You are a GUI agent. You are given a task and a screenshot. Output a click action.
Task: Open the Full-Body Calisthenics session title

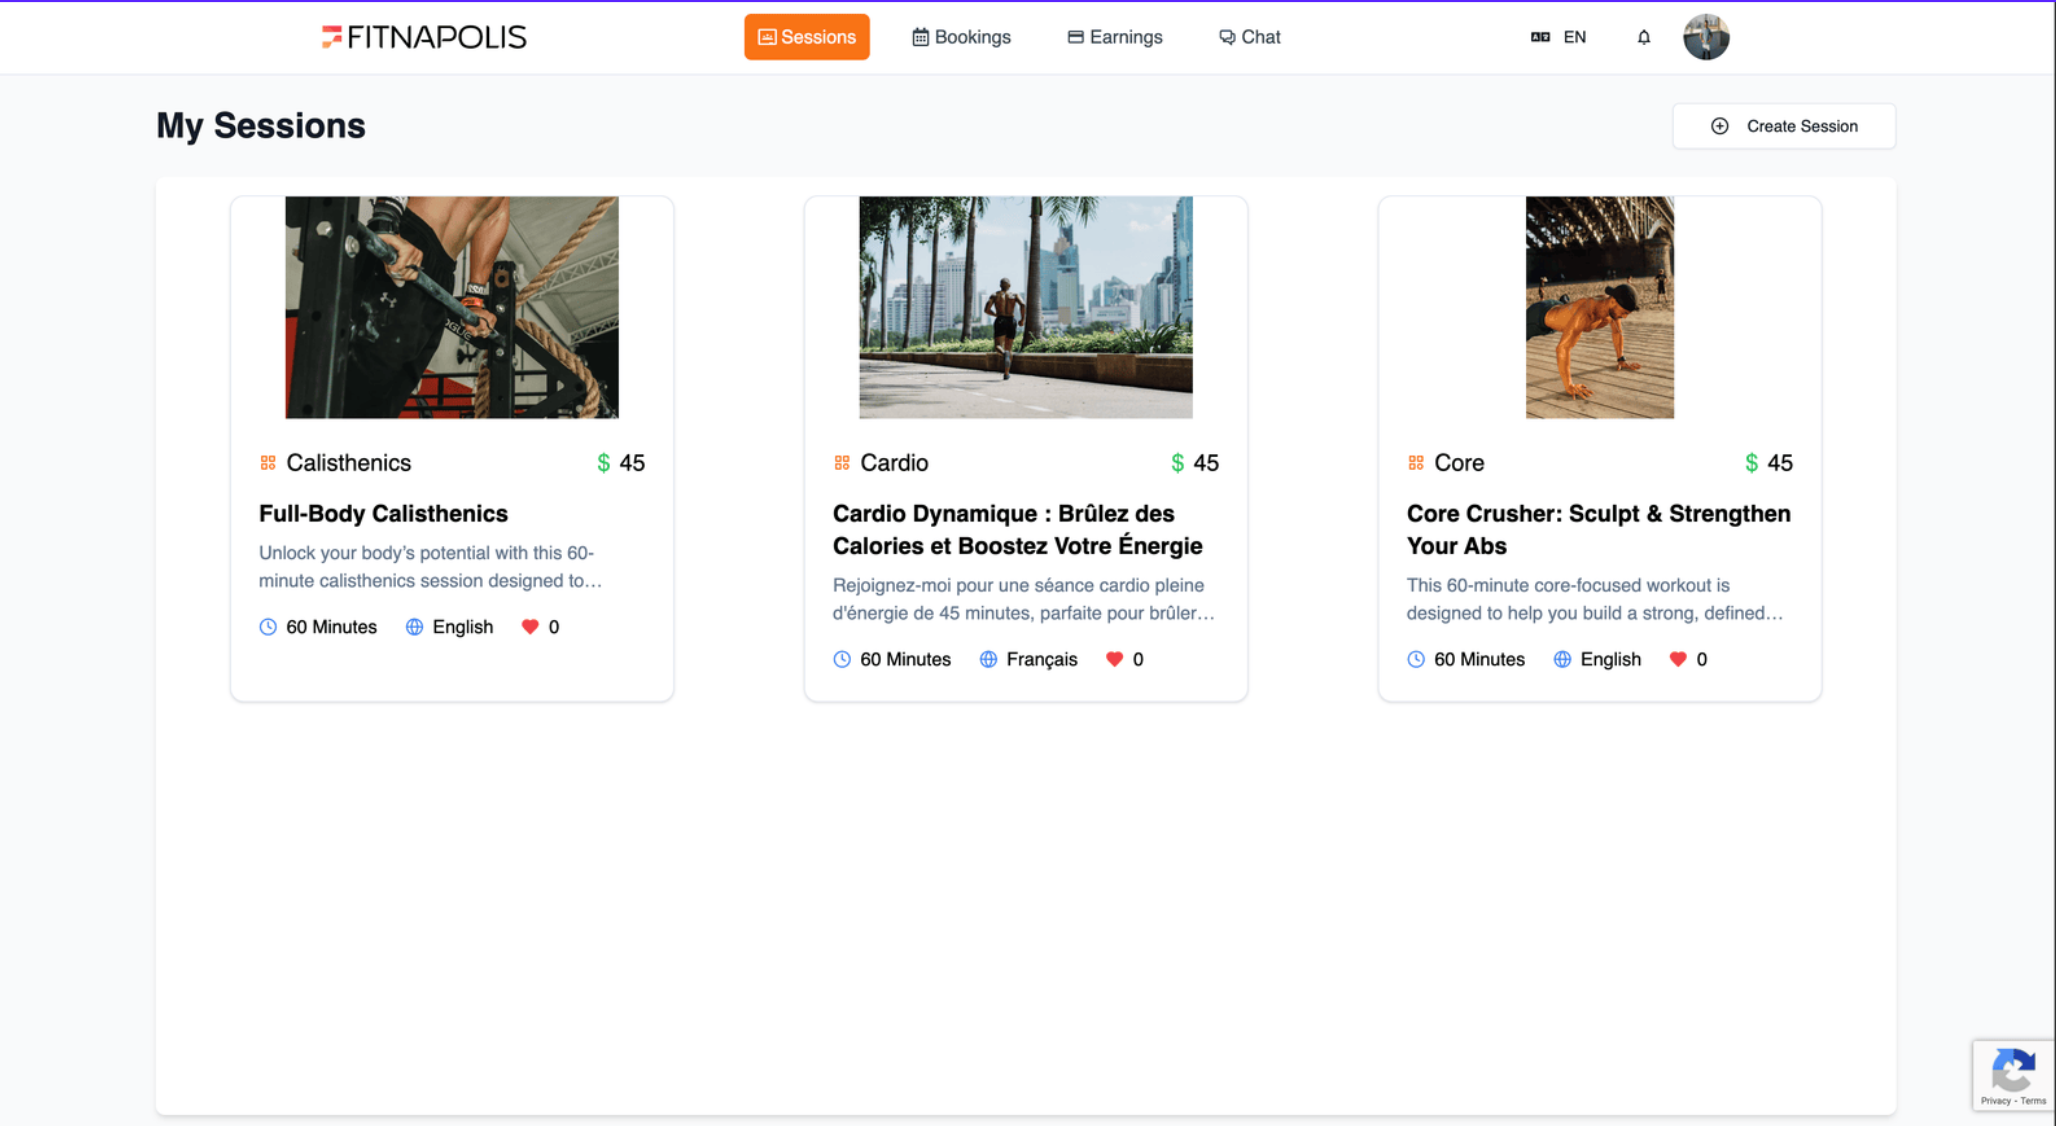383,513
